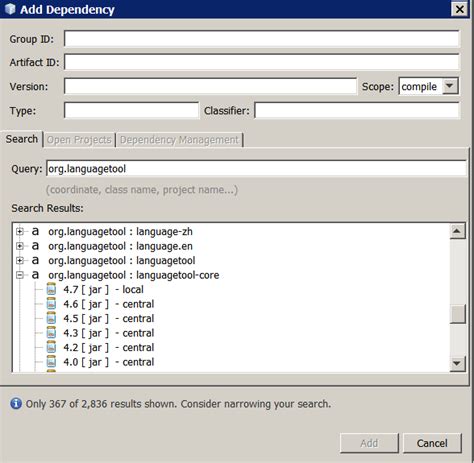Click the Version input field
474x463 pixels.
[210, 86]
